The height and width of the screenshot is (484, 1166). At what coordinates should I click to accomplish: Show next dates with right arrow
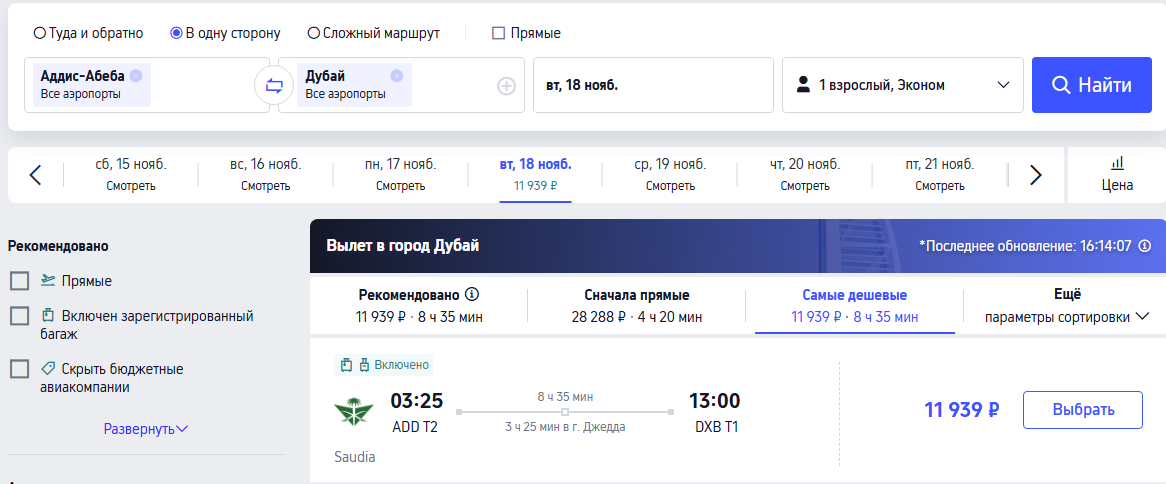(x=1036, y=175)
